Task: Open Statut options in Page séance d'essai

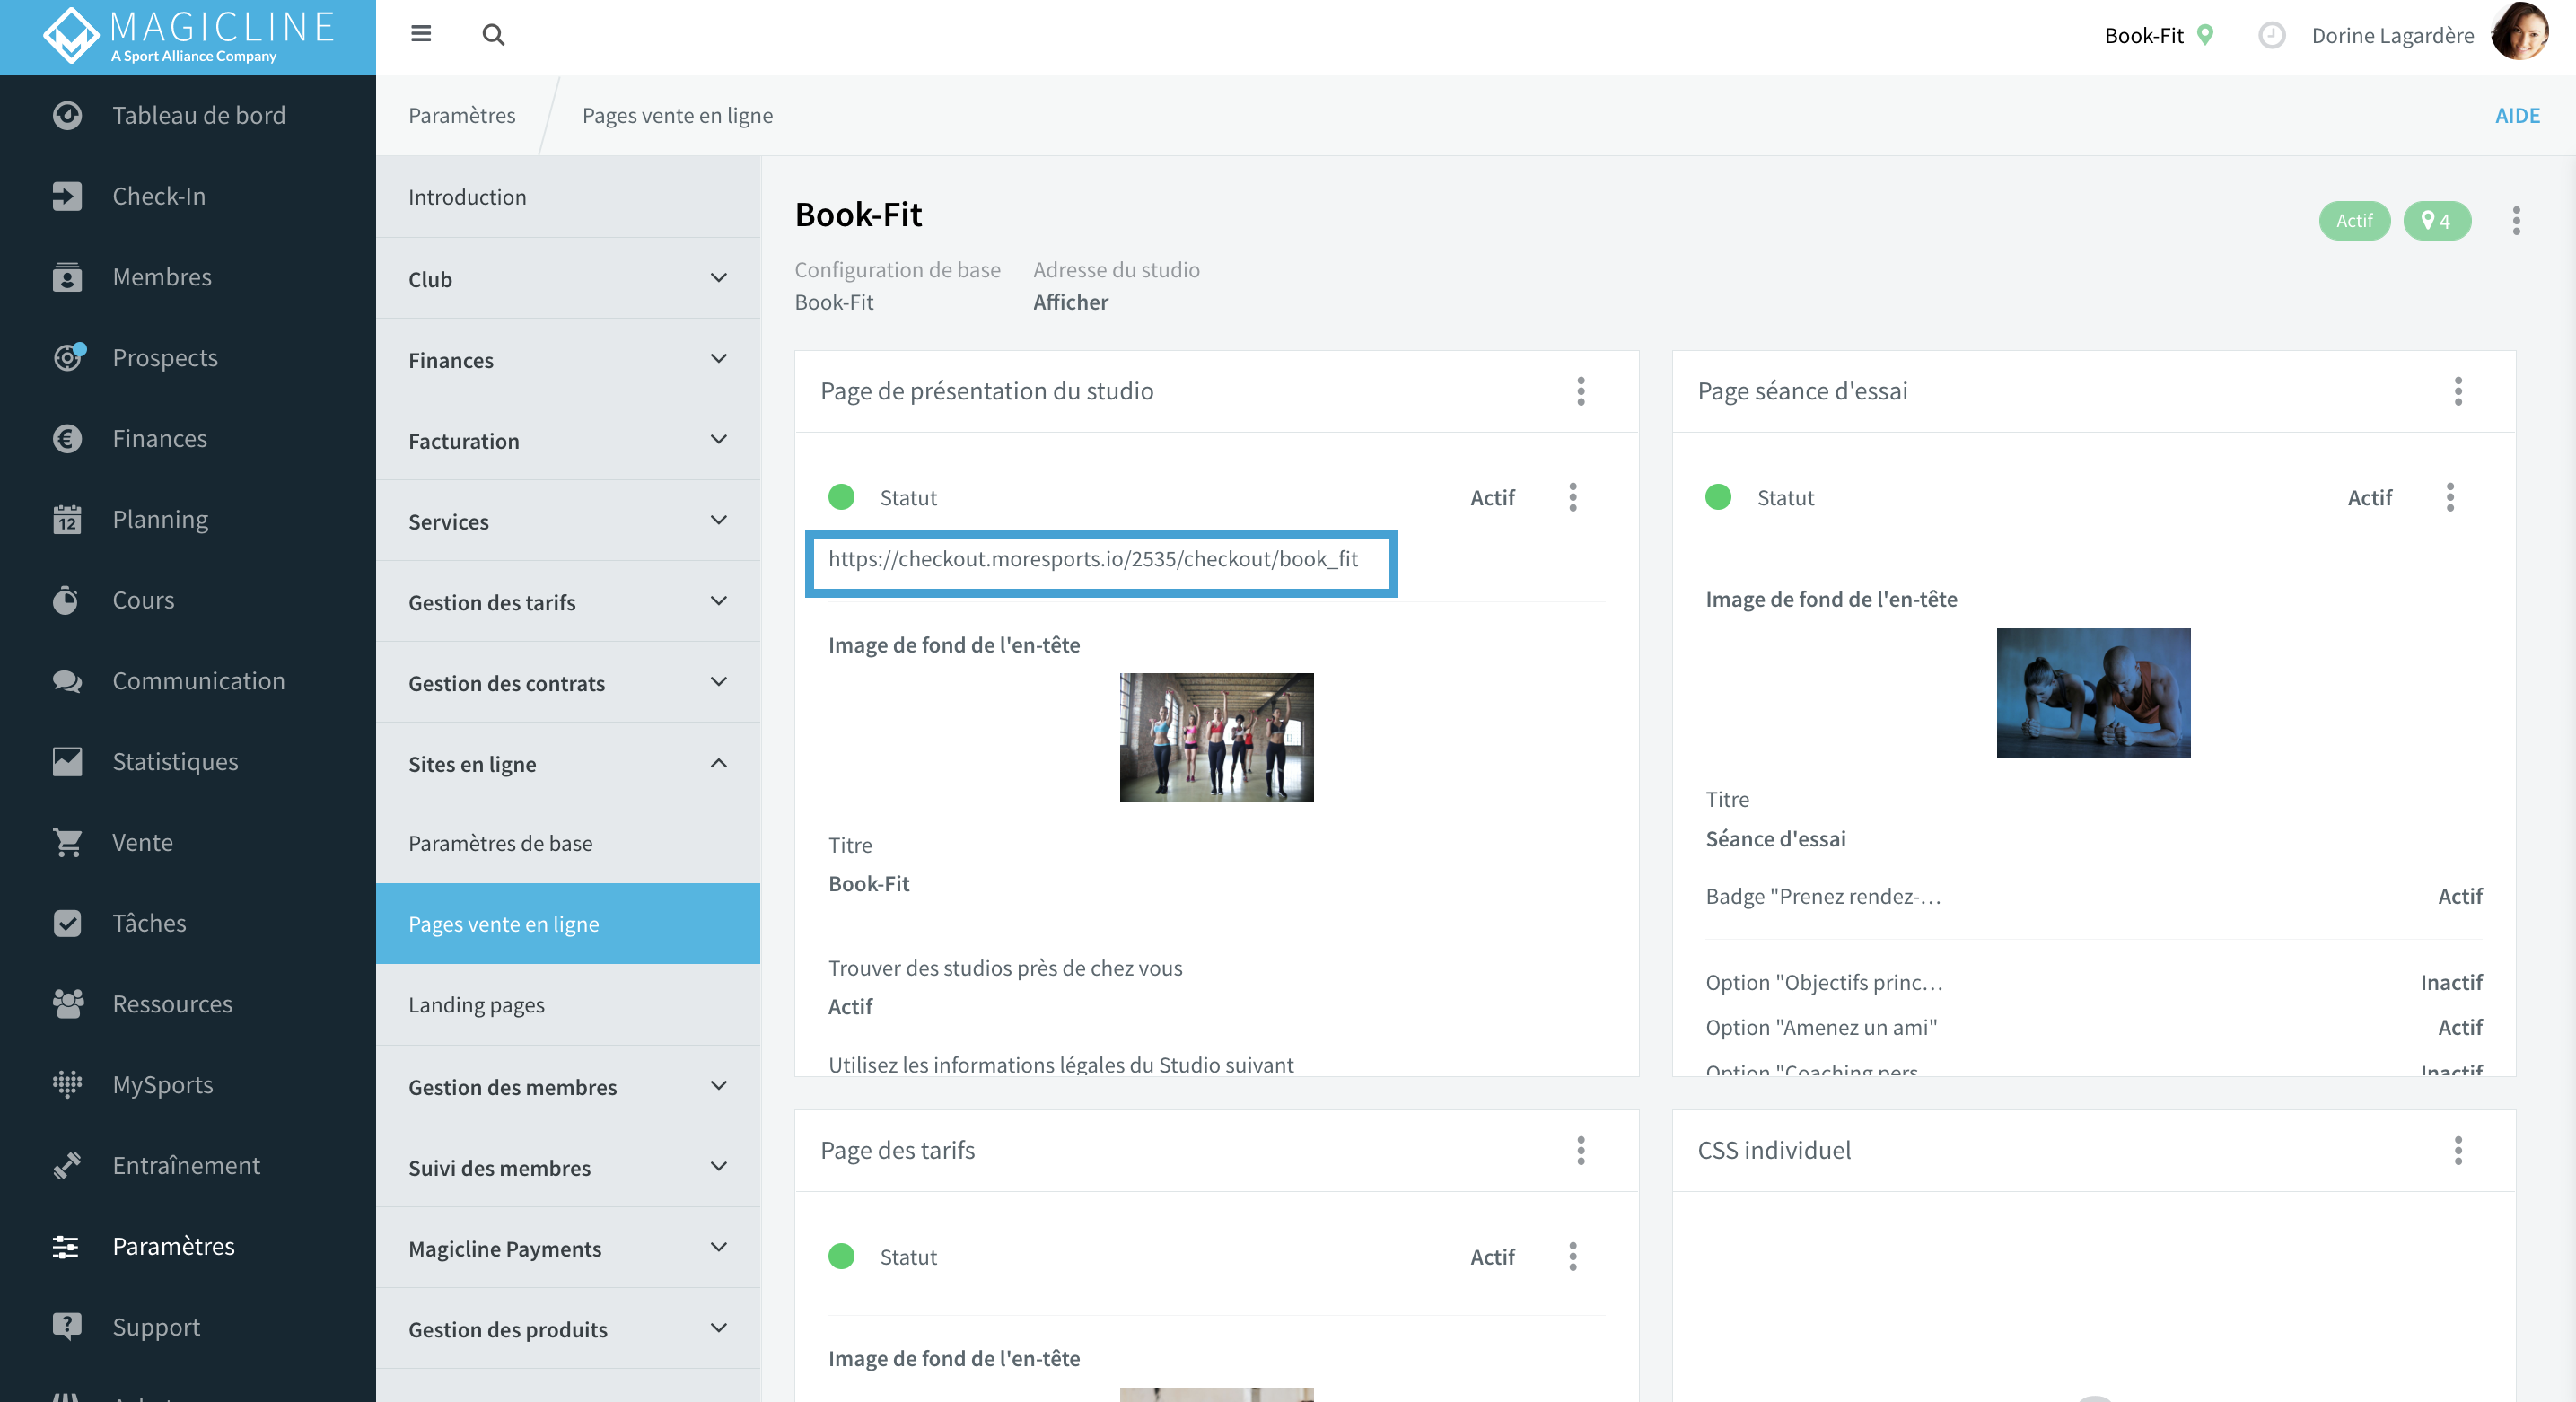Action: (2450, 497)
